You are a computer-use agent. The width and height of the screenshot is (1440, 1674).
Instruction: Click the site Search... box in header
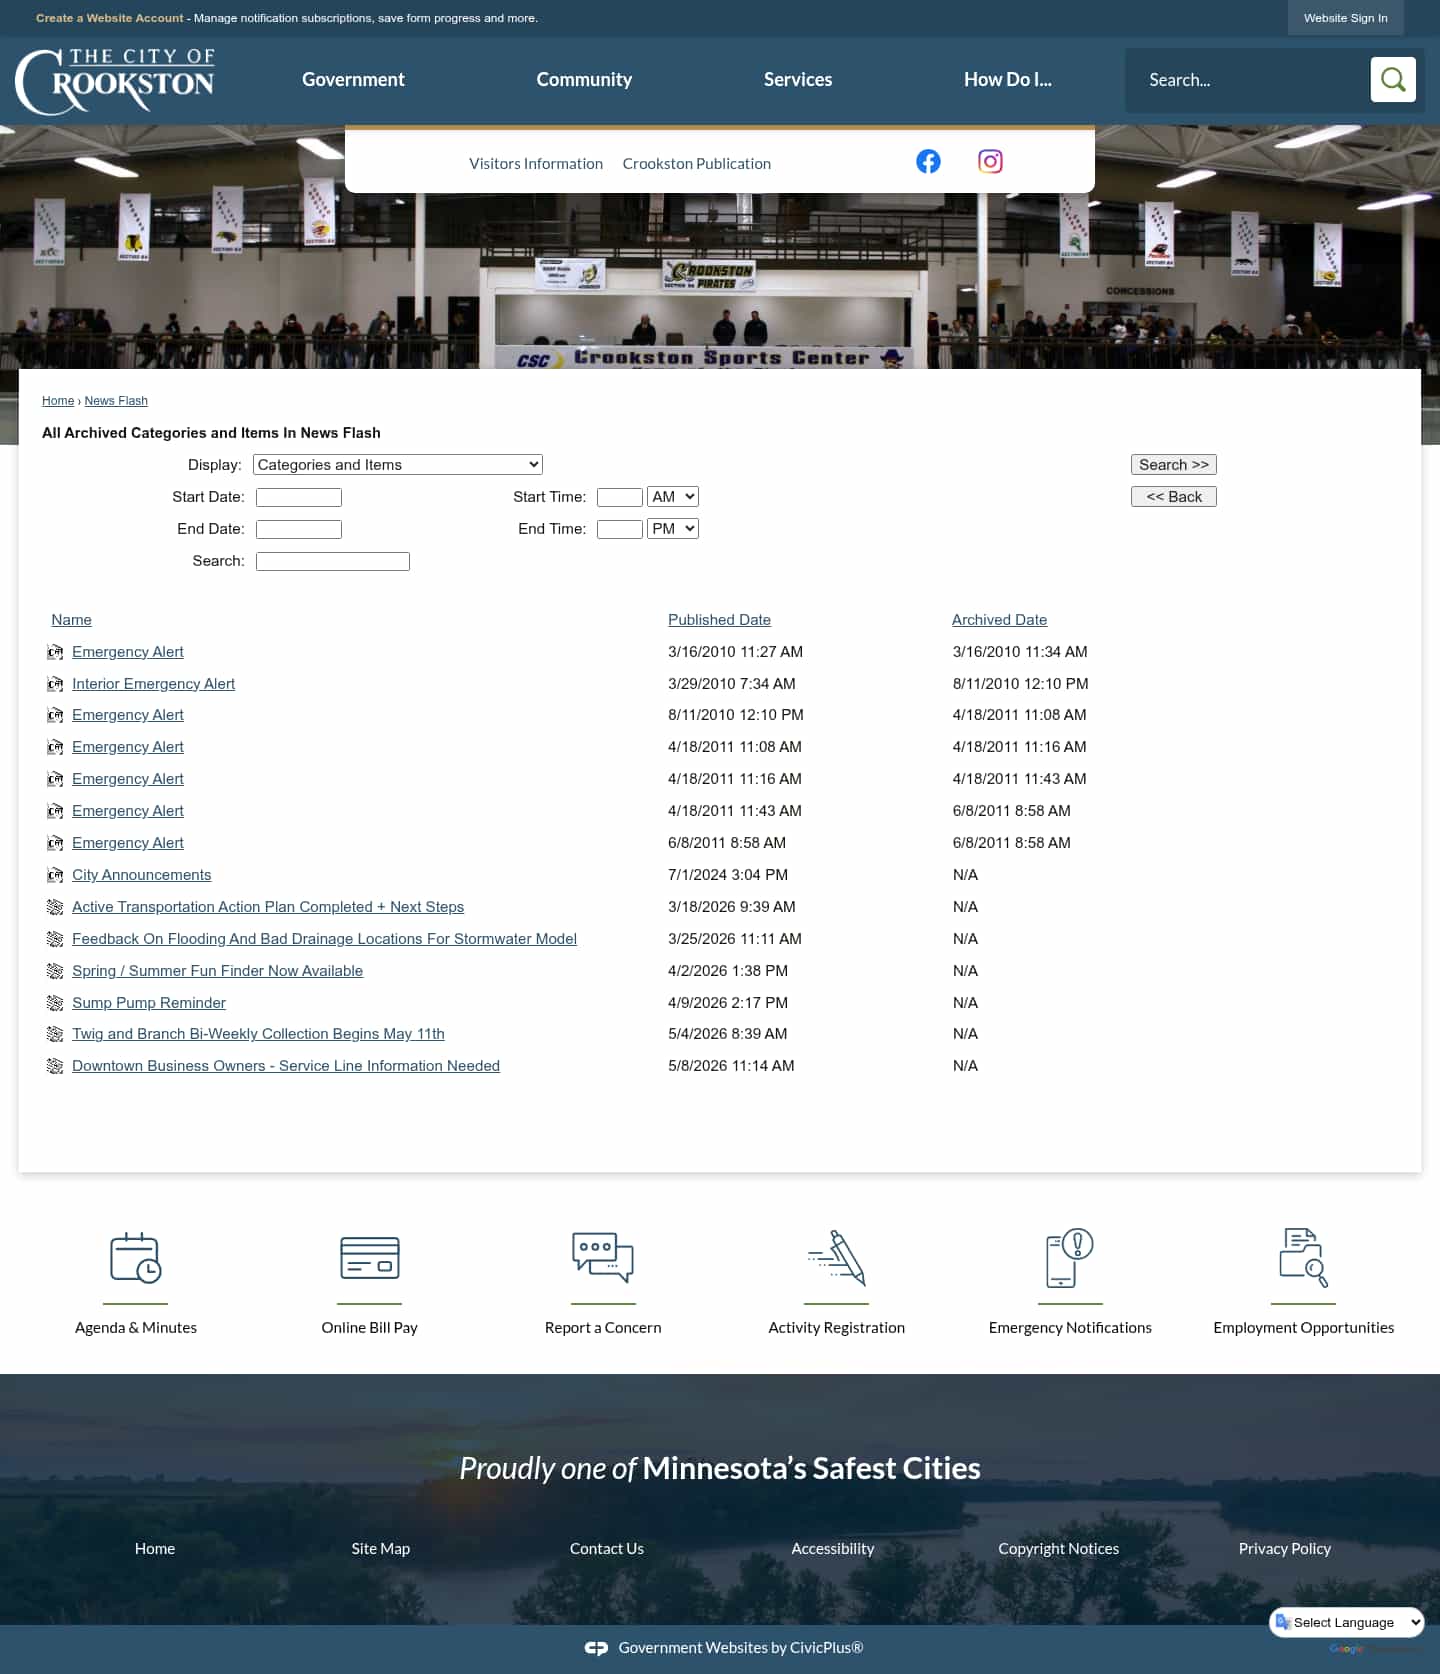pos(1248,80)
